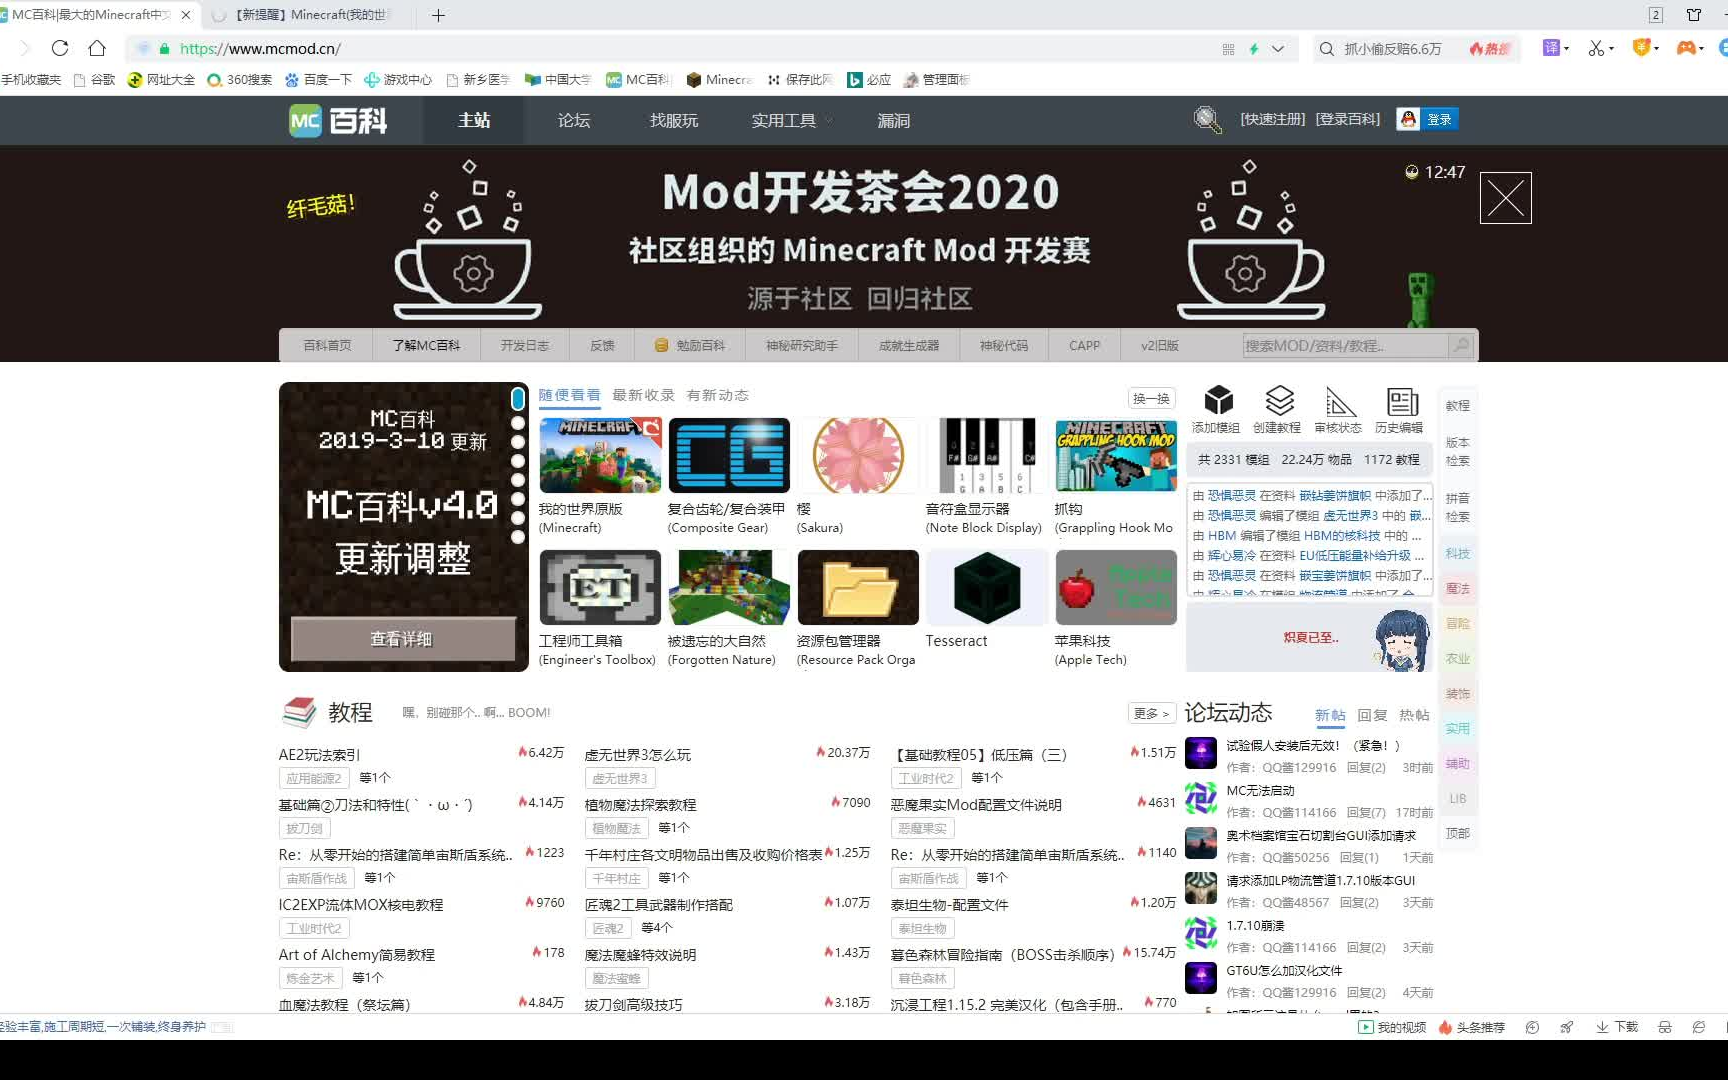Open the 复合齿轮 CG mod thumbnail
Viewport: 1728px width, 1080px height.
[x=729, y=455]
